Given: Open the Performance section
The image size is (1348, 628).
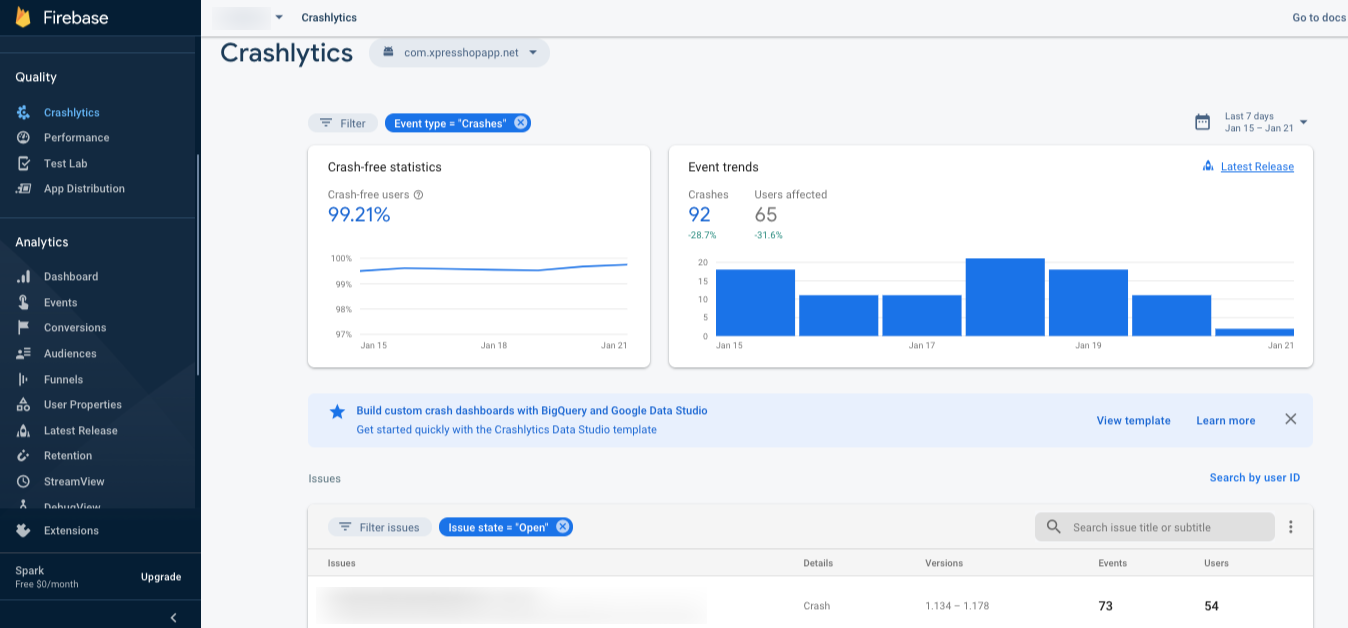Looking at the screenshot, I should 76,138.
